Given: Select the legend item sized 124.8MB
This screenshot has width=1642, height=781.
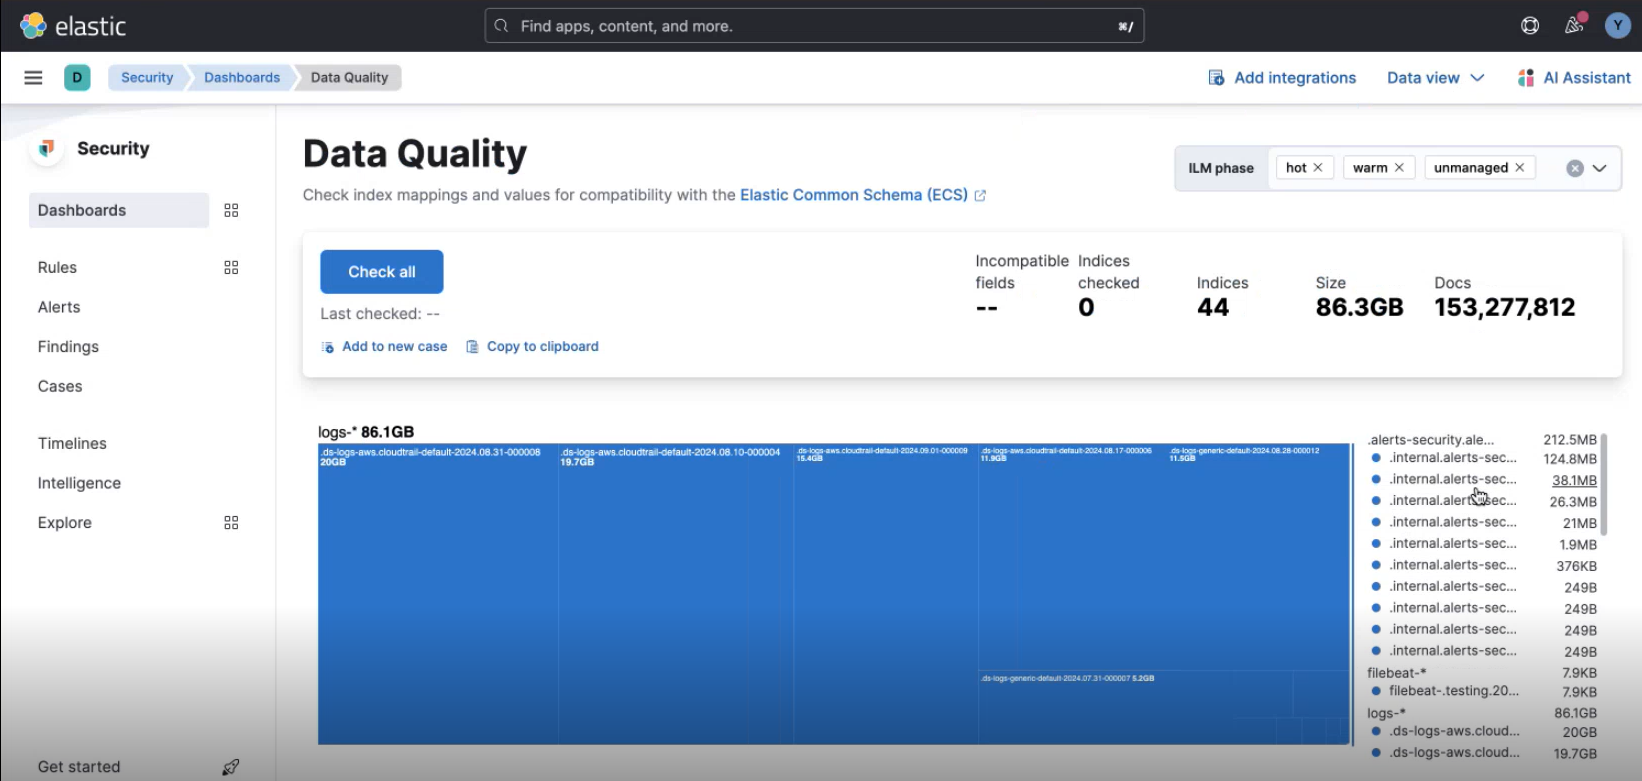Looking at the screenshot, I should tap(1485, 458).
